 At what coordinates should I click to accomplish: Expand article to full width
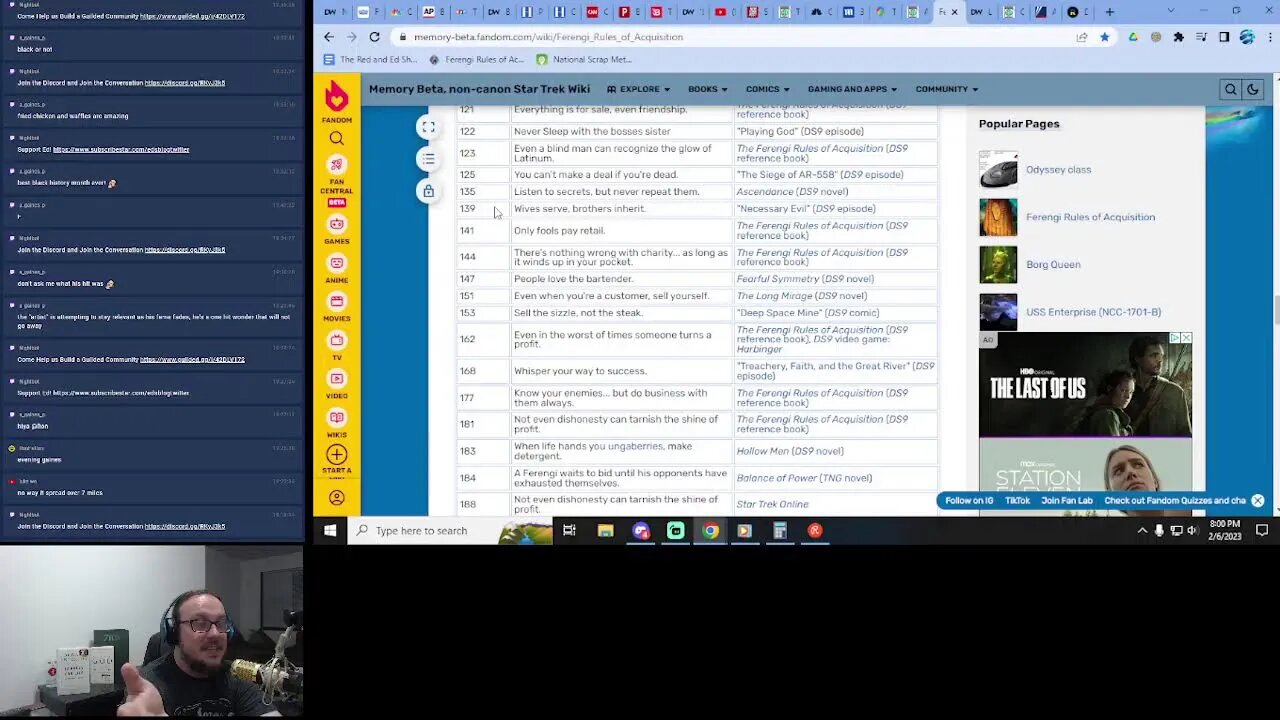pyautogui.click(x=428, y=127)
